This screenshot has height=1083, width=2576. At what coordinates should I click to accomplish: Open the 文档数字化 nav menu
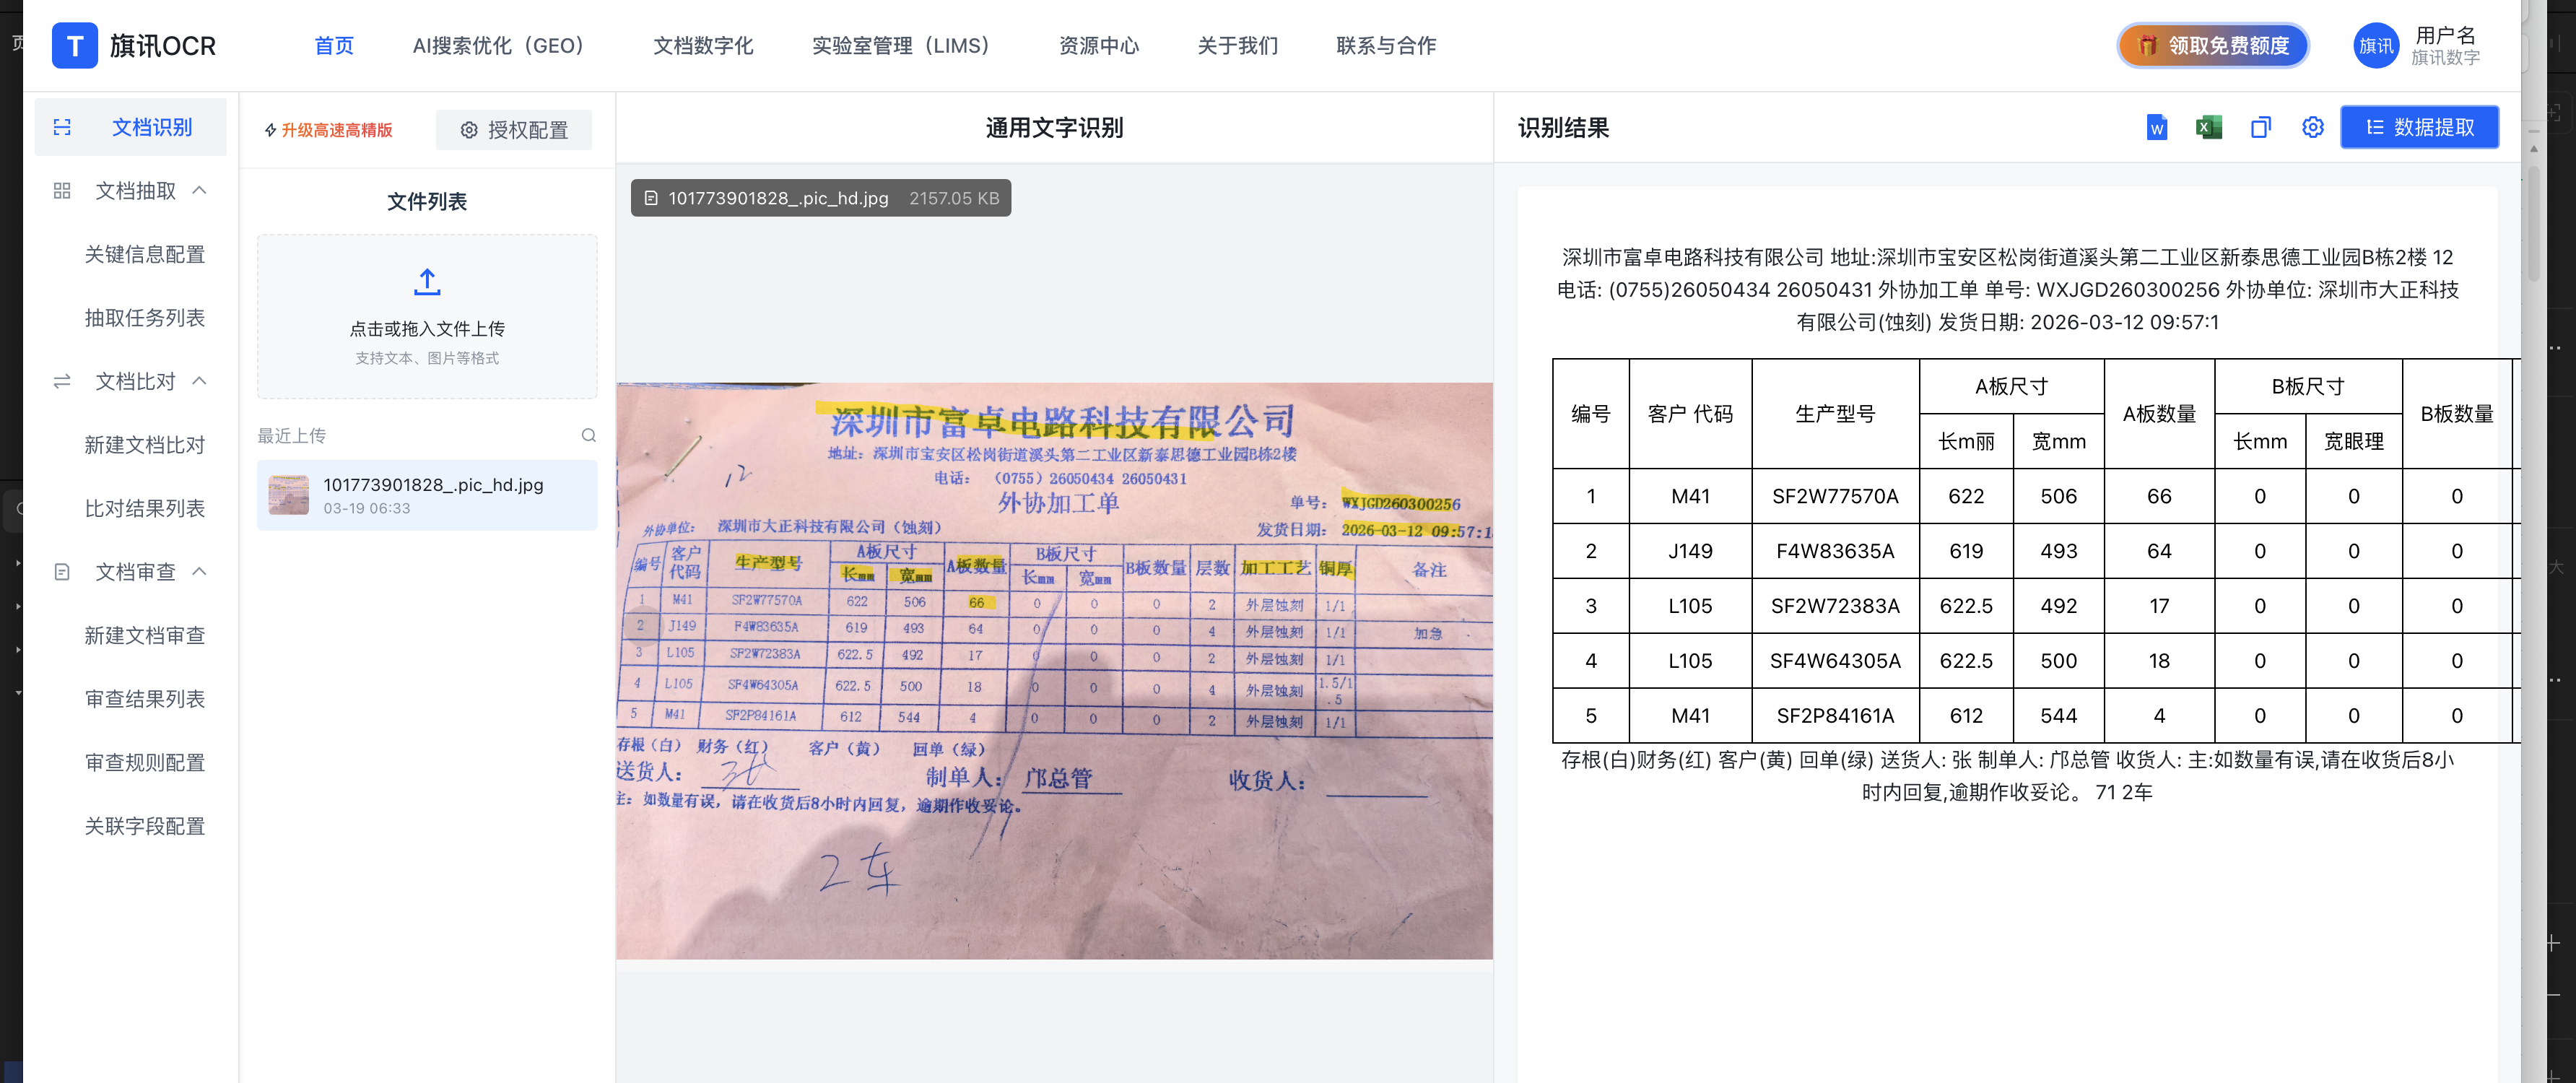pyautogui.click(x=703, y=46)
